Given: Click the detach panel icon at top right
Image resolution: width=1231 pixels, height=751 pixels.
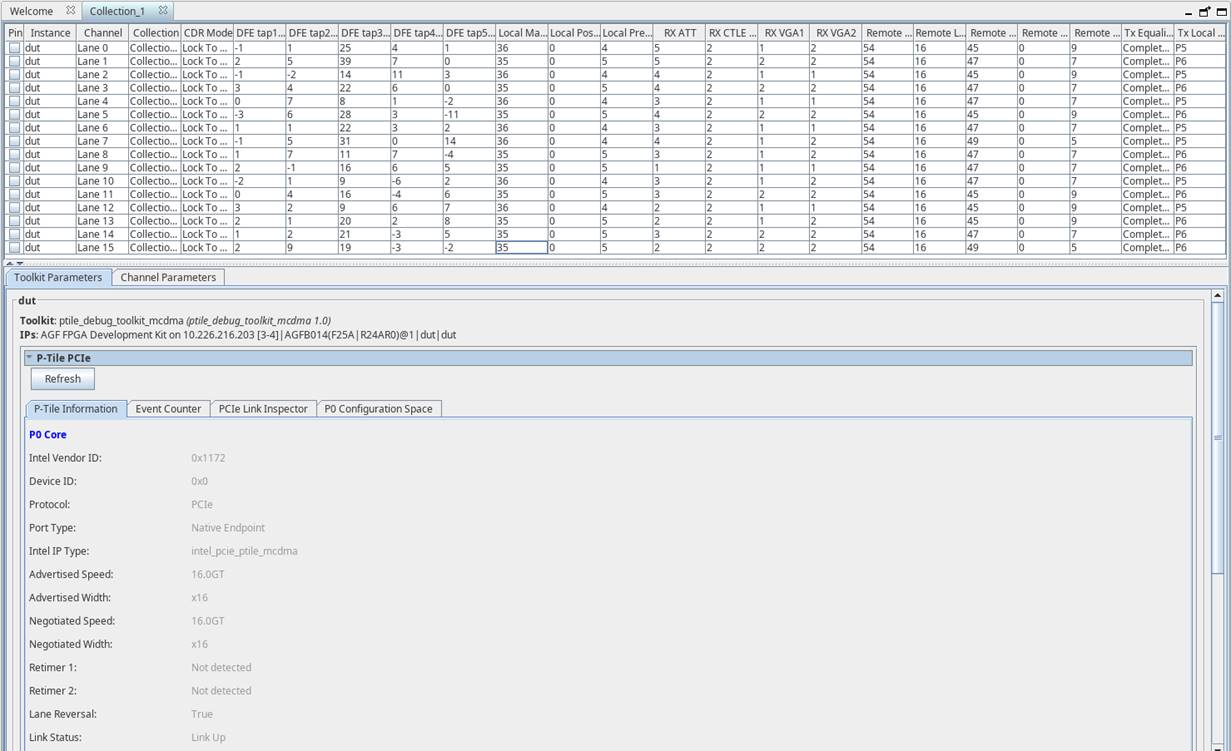Looking at the screenshot, I should (x=1204, y=11).
